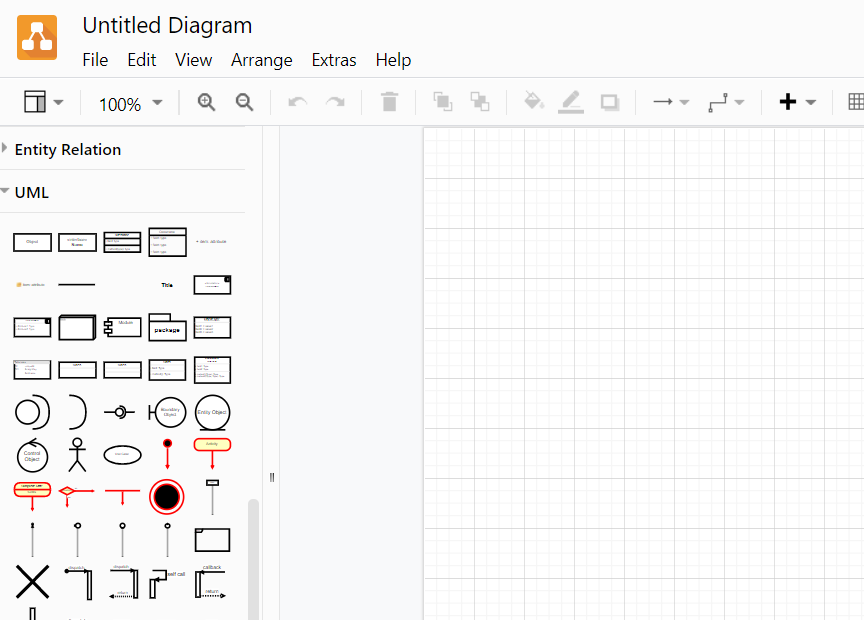
Task: Select the provided required interface shape
Action: (x=33, y=412)
